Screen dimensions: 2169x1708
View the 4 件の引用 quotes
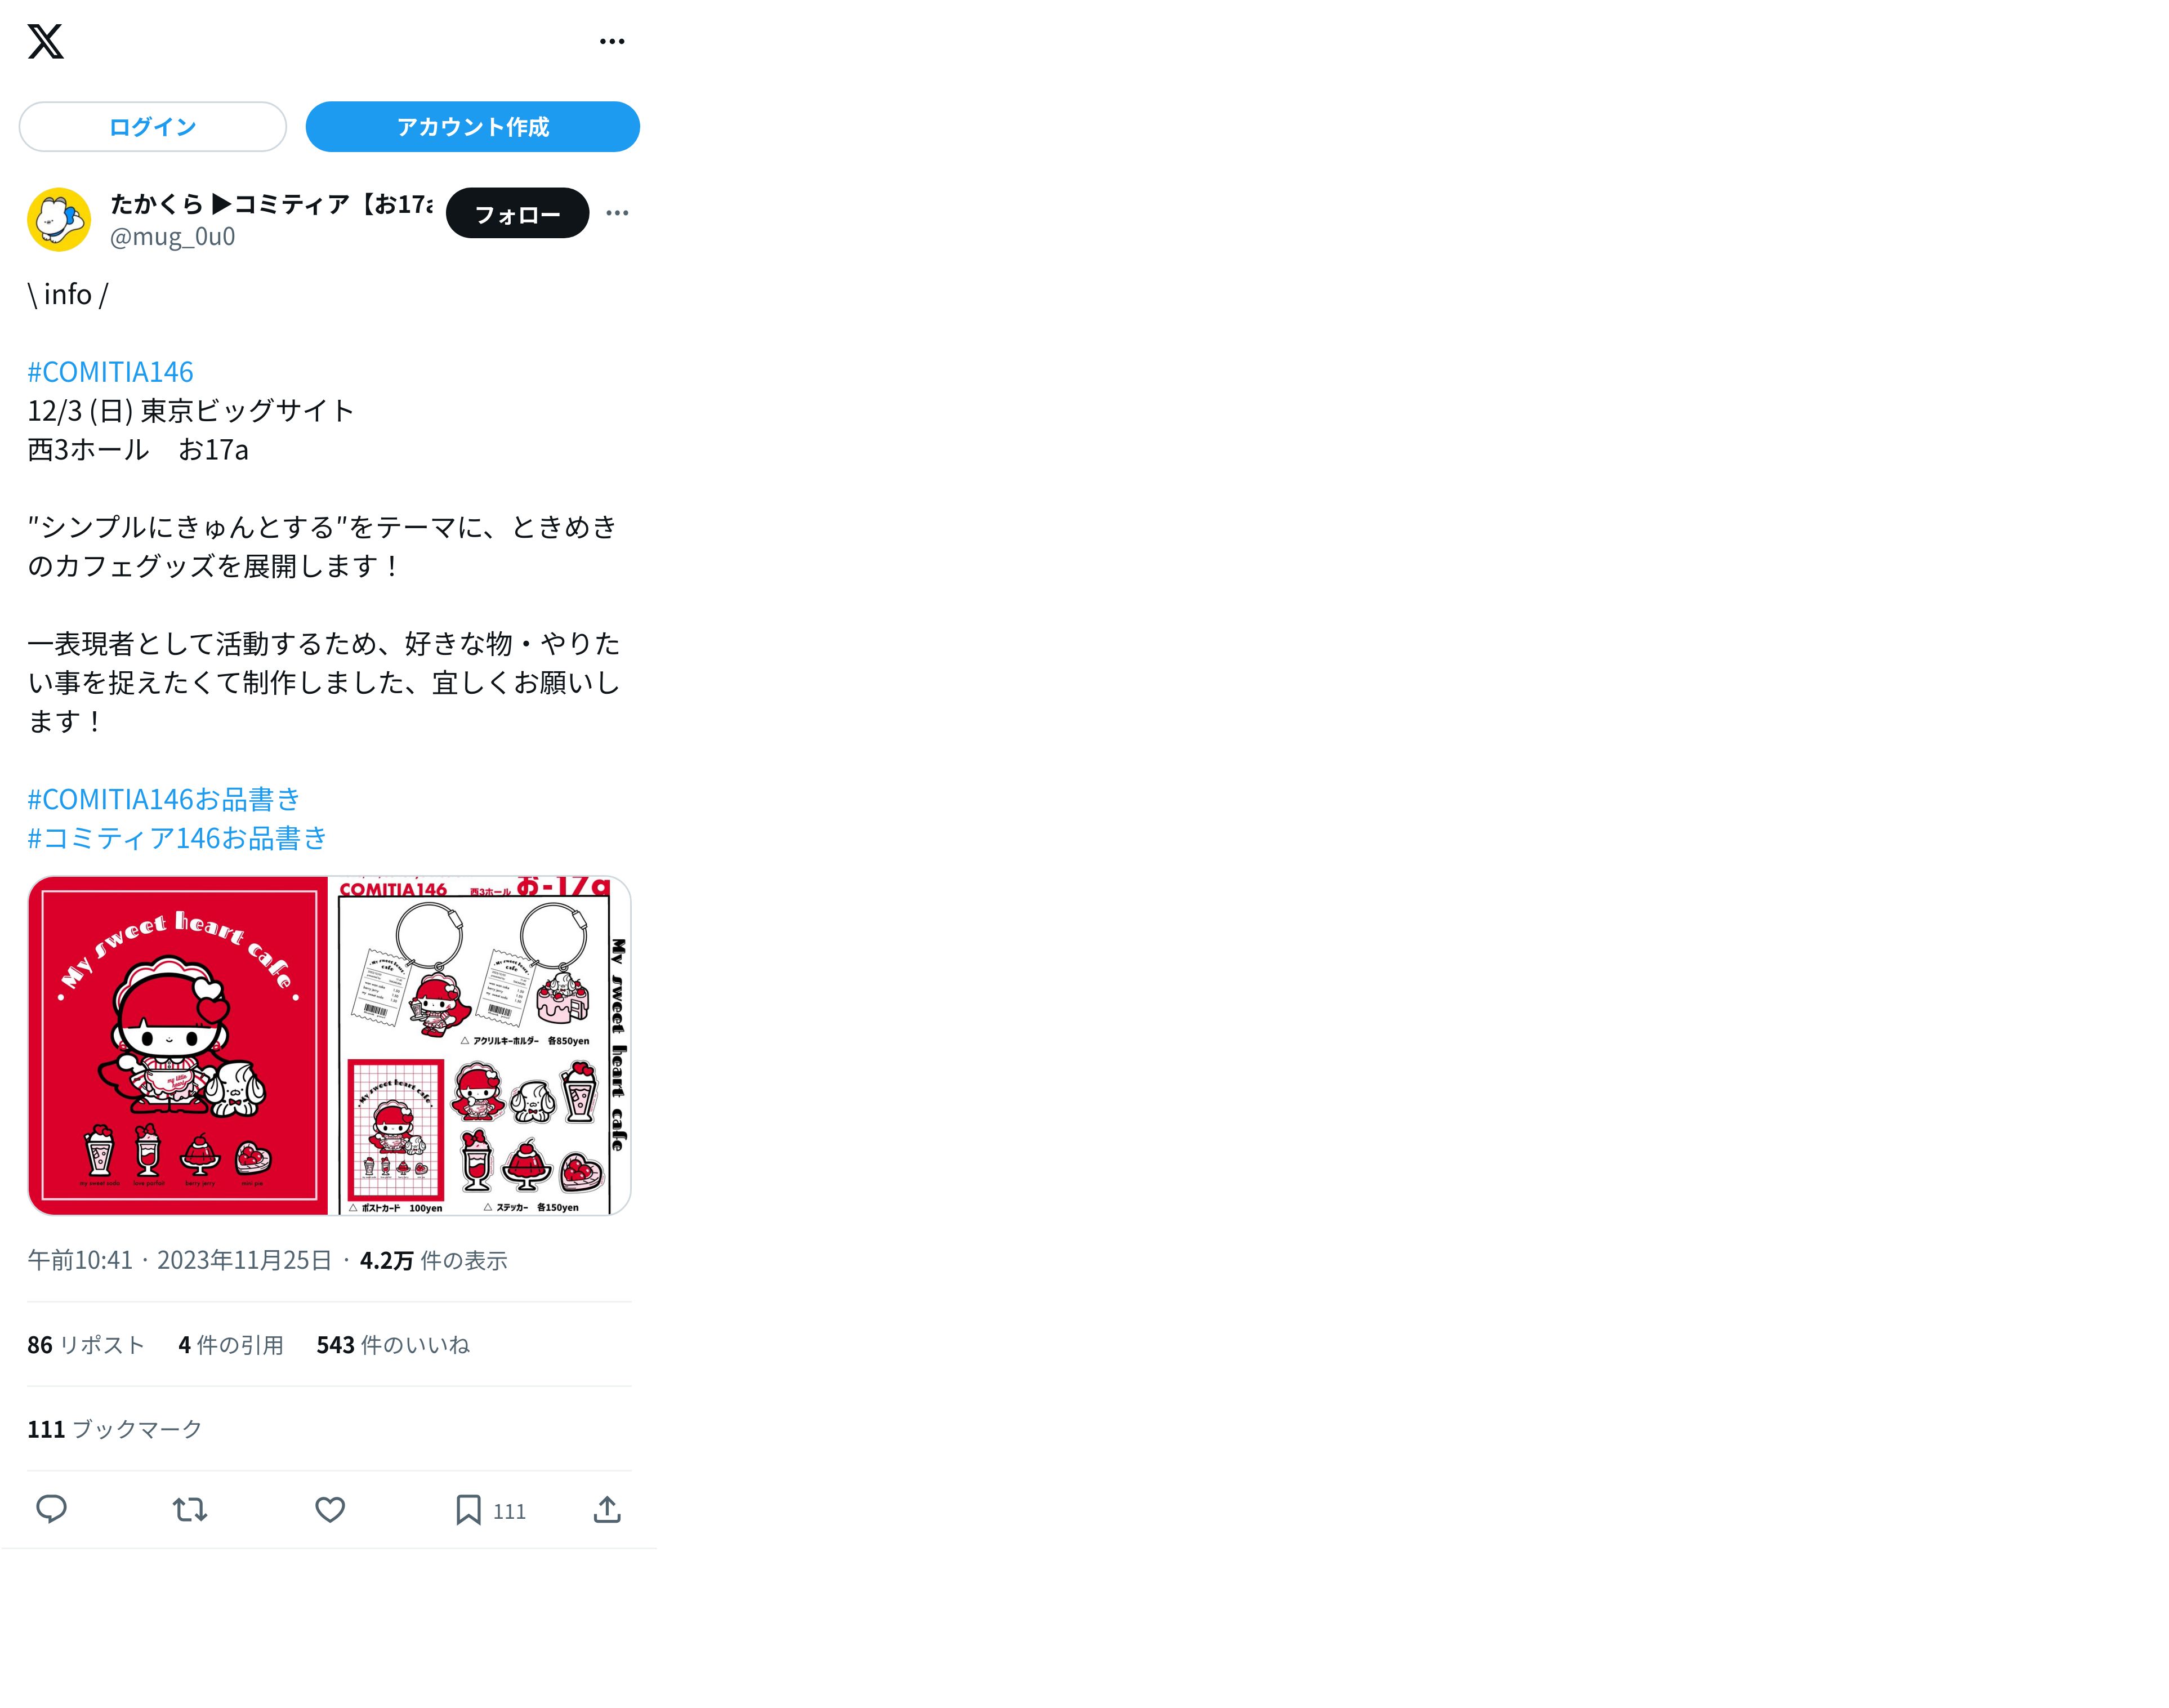click(x=231, y=1345)
